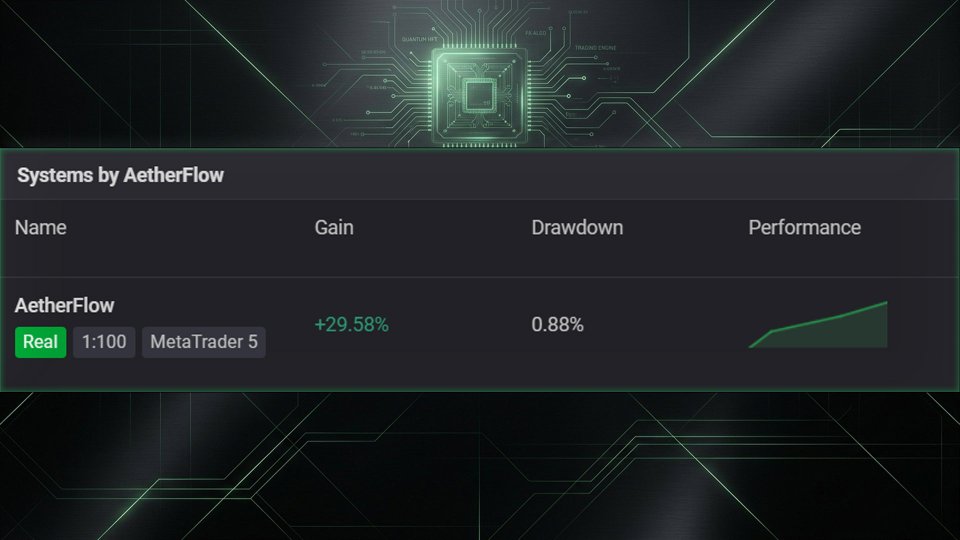
Task: Click the QUANTUM HFT circuit label
Action: click(x=419, y=39)
